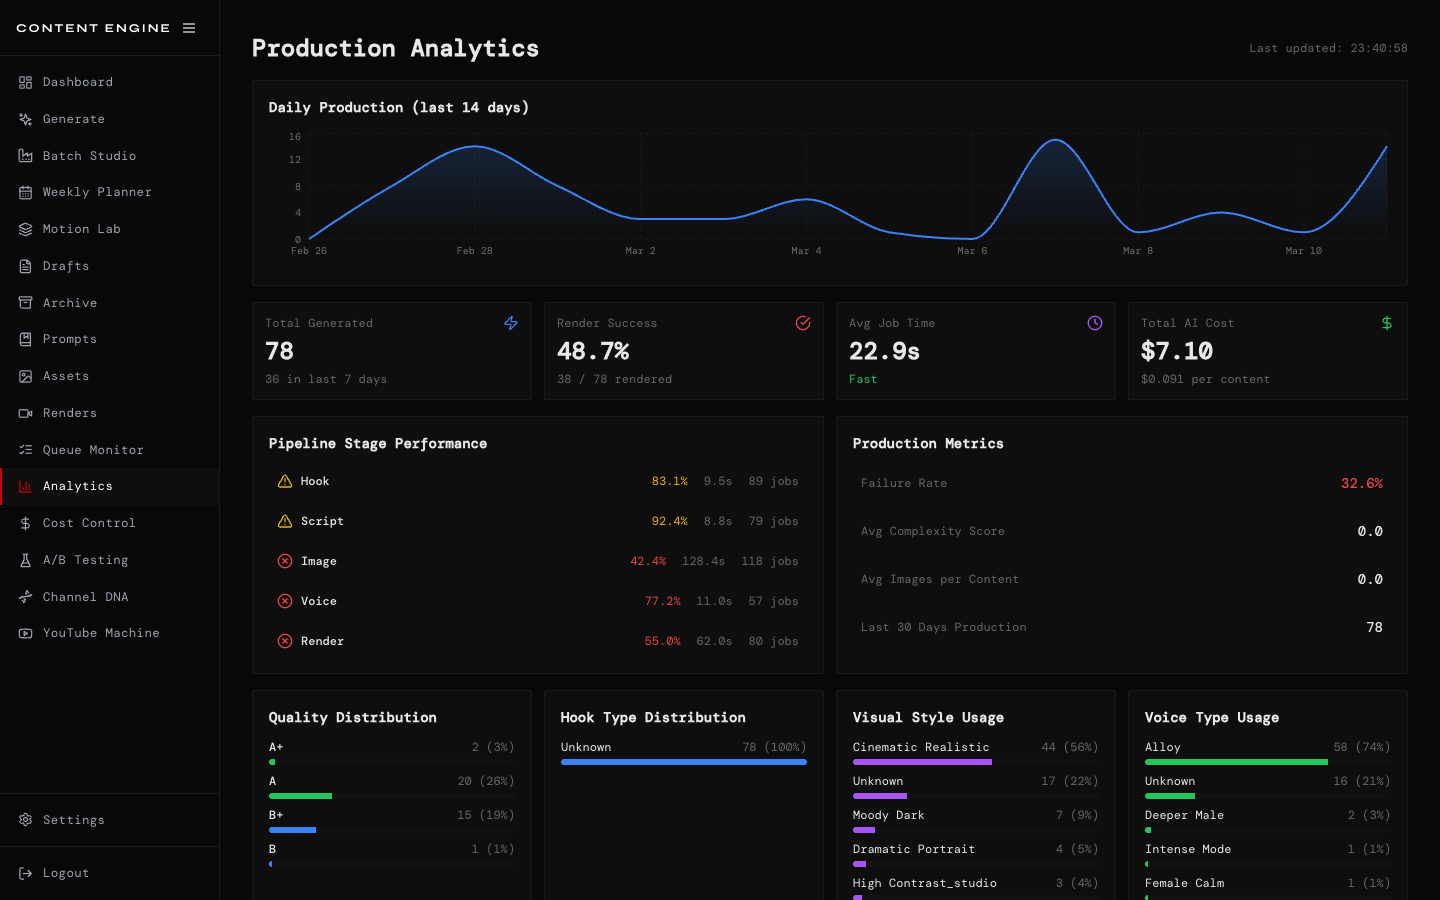Click the lightning icon on Total Generated card

click(511, 323)
